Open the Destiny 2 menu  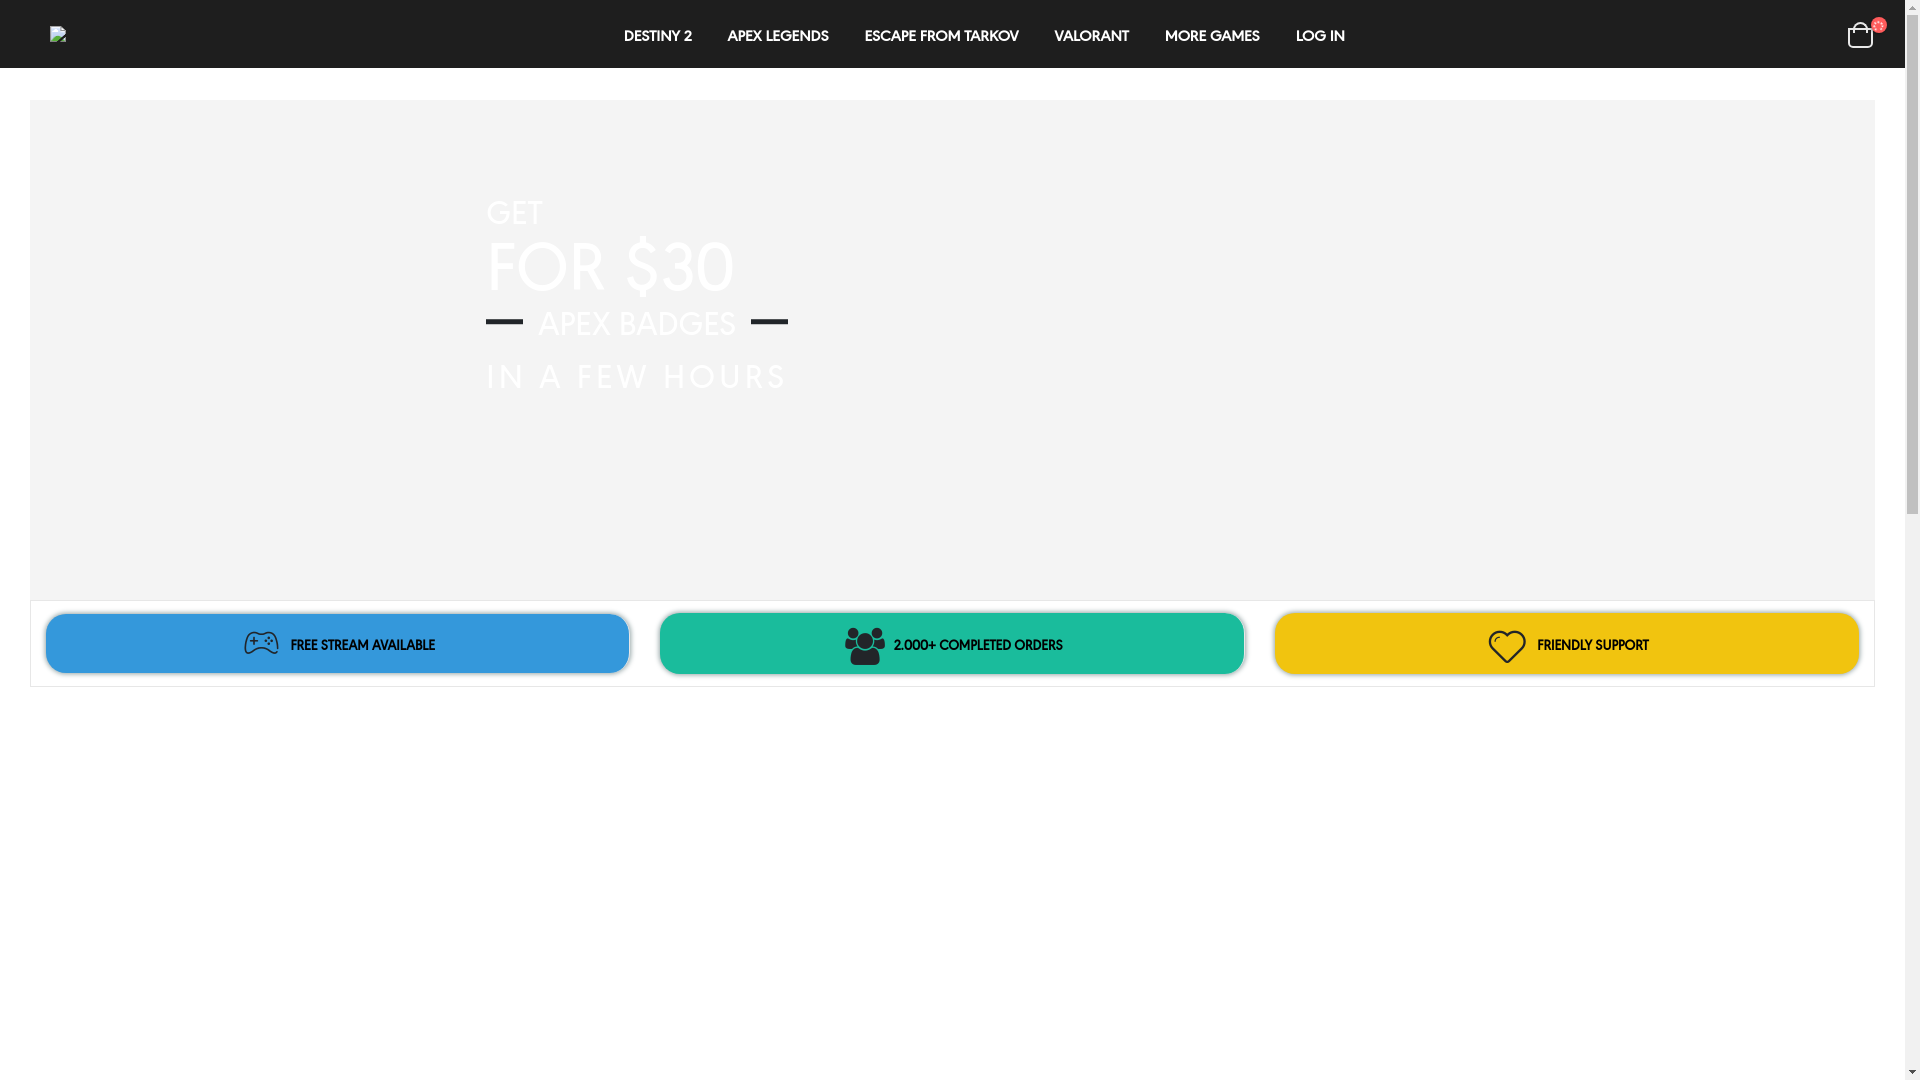pos(657,36)
